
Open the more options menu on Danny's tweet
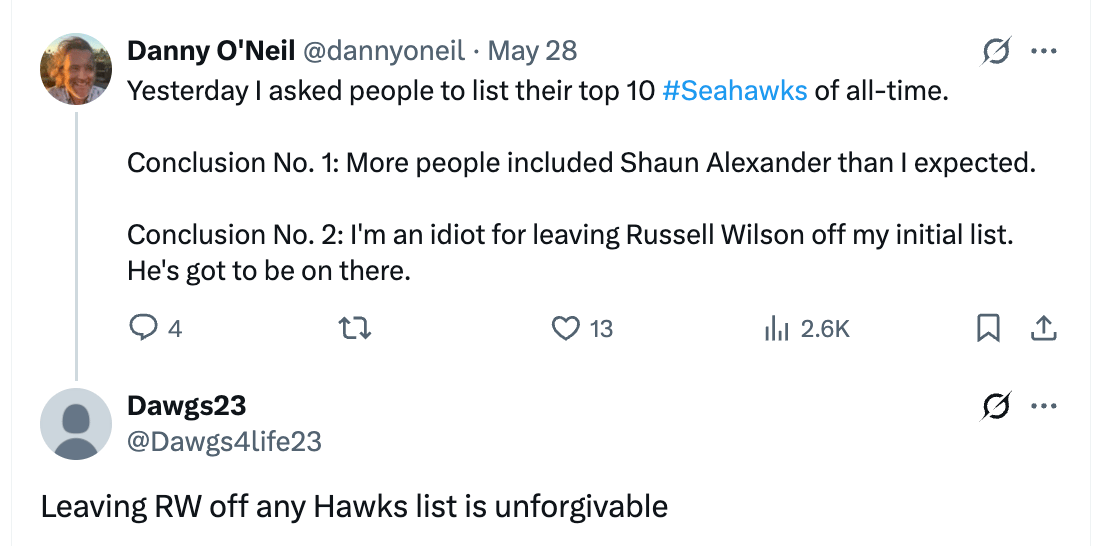[x=1043, y=50]
